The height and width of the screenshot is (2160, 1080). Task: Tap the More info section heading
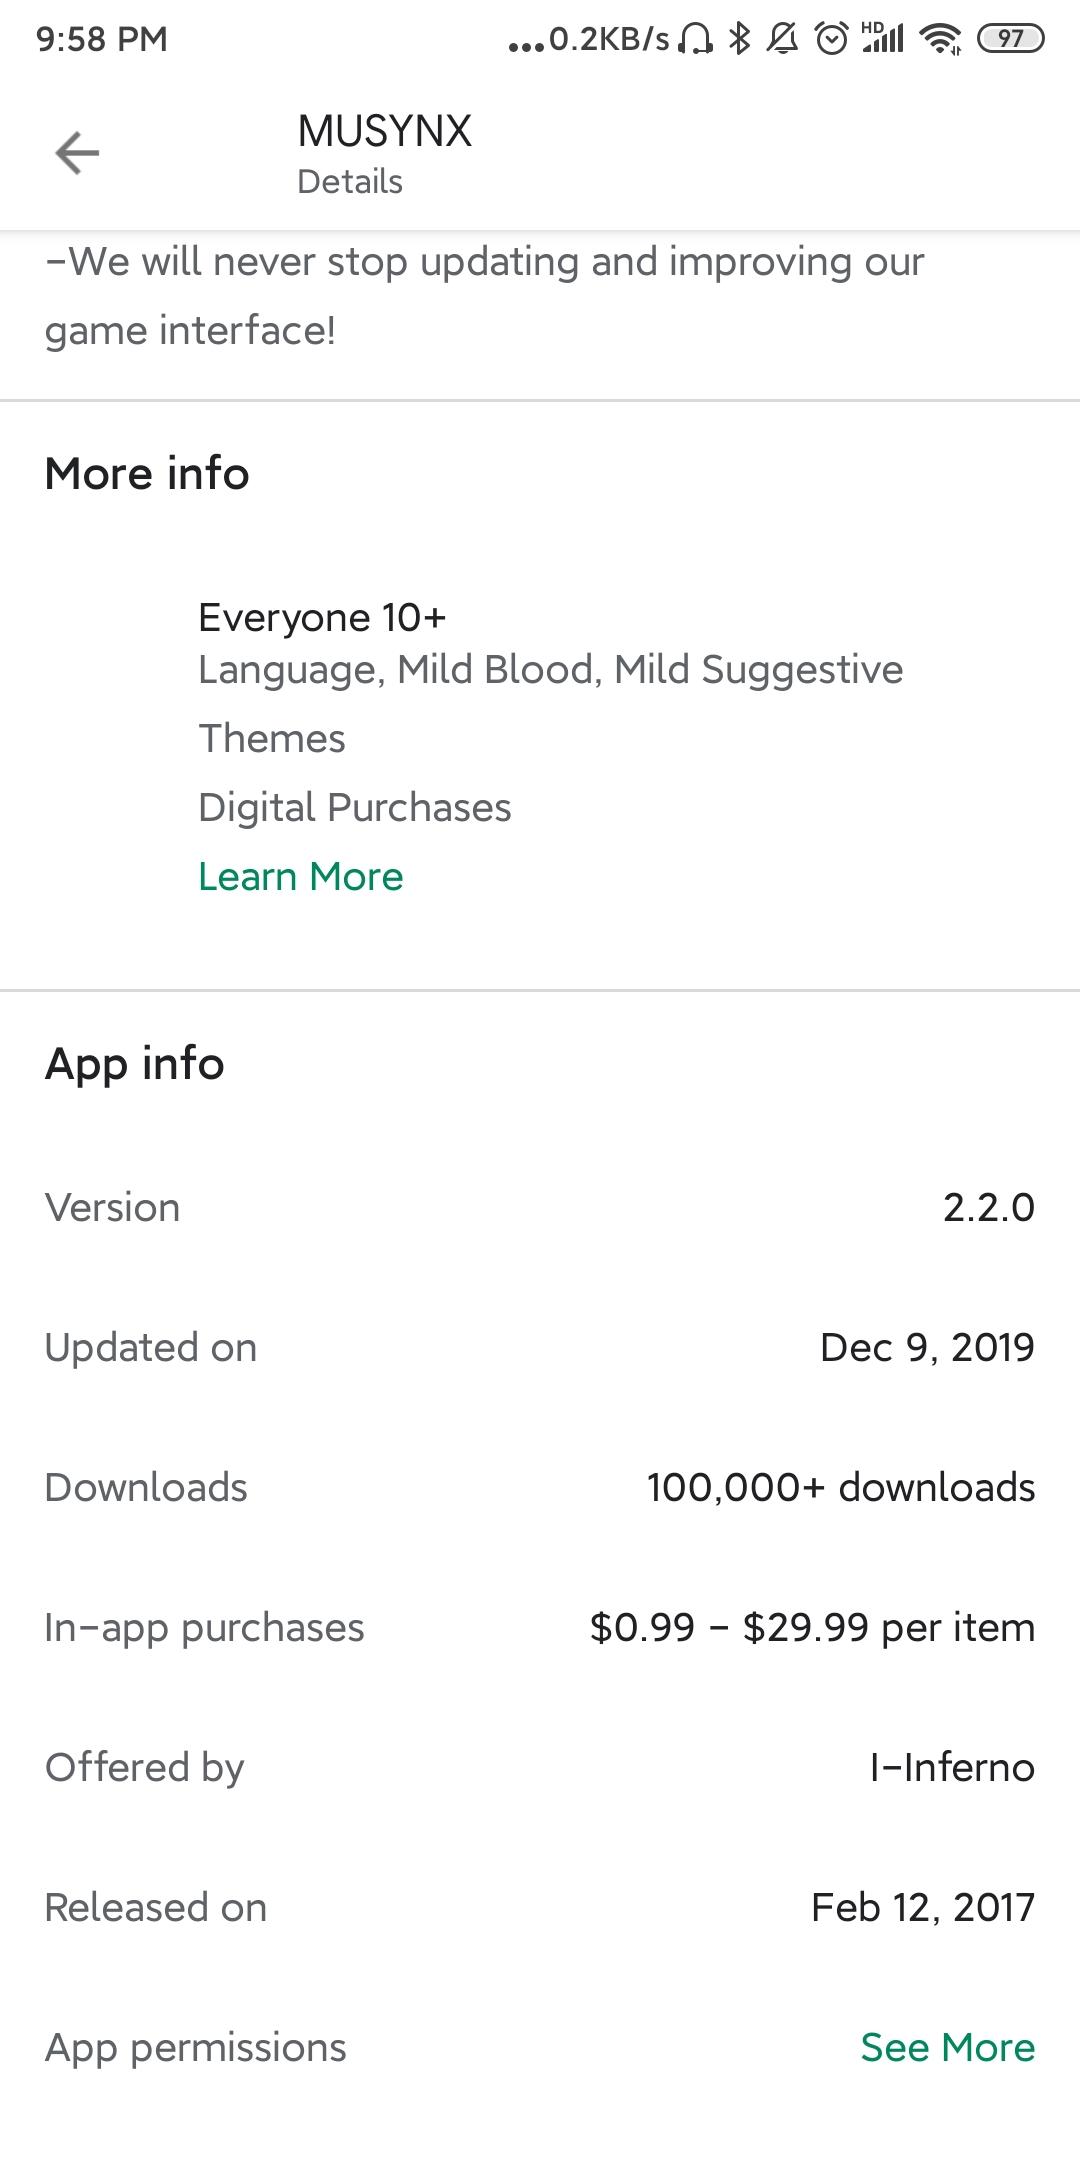[147, 473]
